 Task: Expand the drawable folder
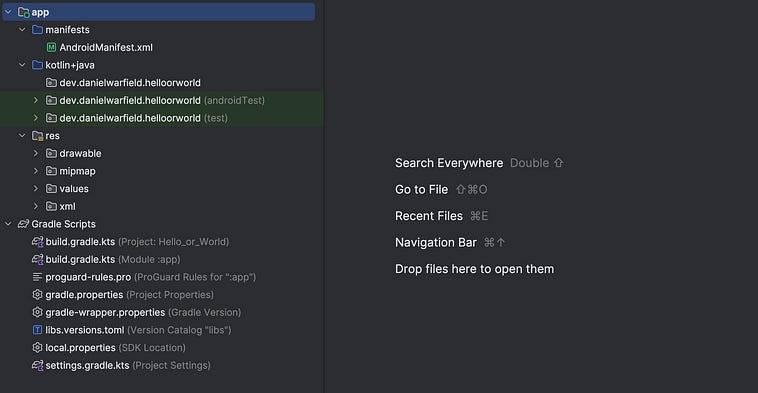(36, 153)
